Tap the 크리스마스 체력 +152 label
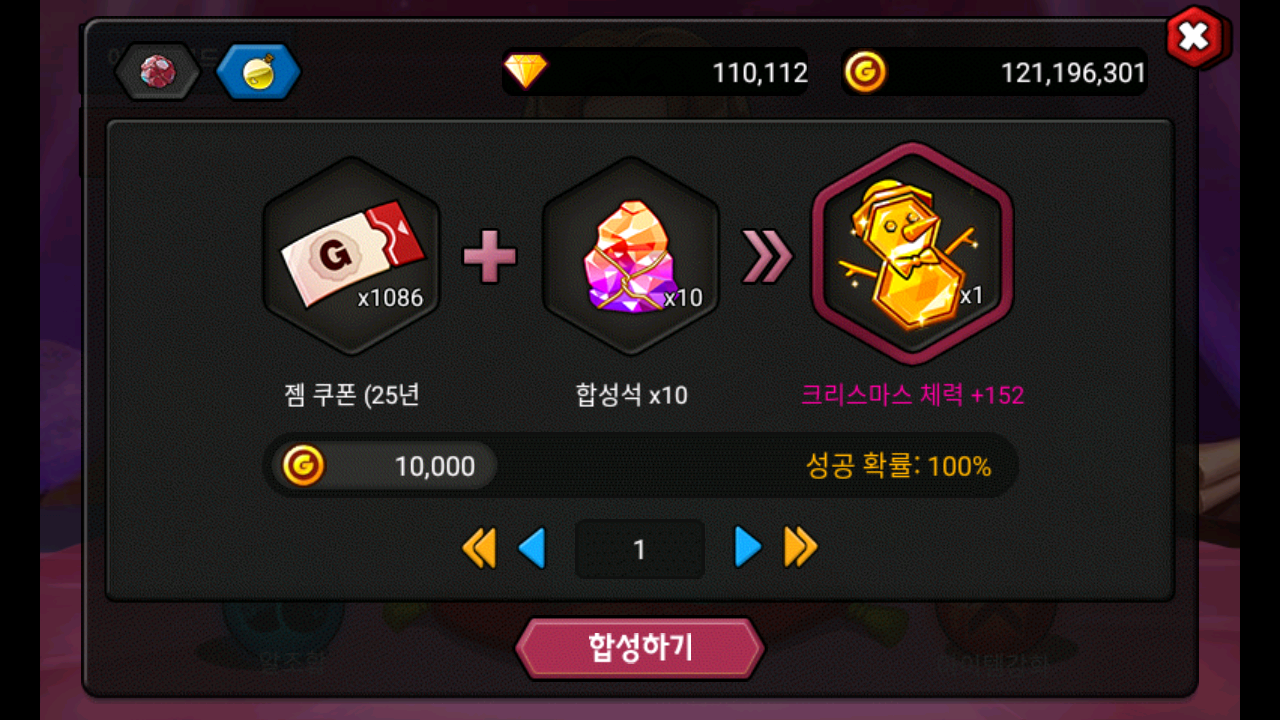 (x=912, y=395)
